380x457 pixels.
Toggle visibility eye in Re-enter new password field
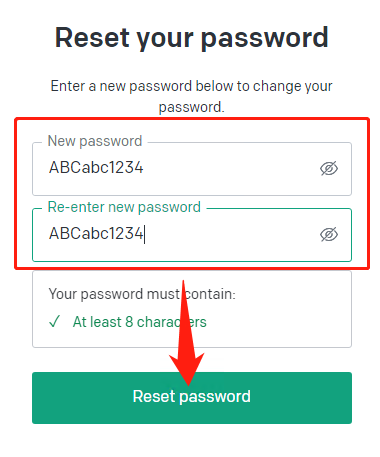pyautogui.click(x=329, y=235)
